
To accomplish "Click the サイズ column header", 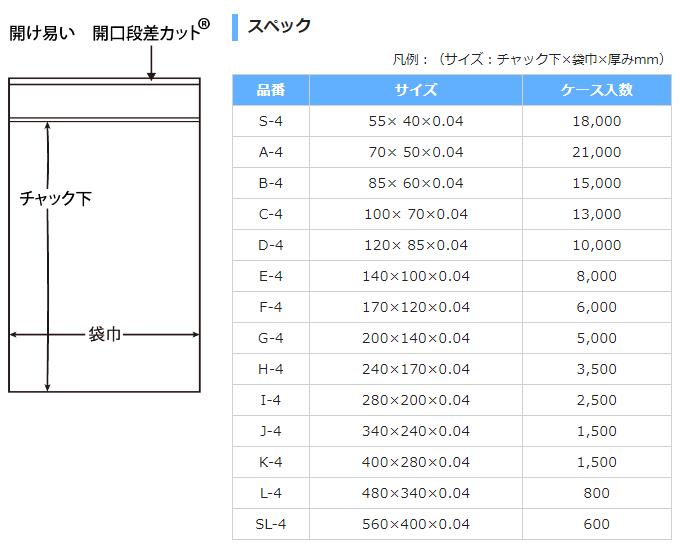I will tap(415, 90).
